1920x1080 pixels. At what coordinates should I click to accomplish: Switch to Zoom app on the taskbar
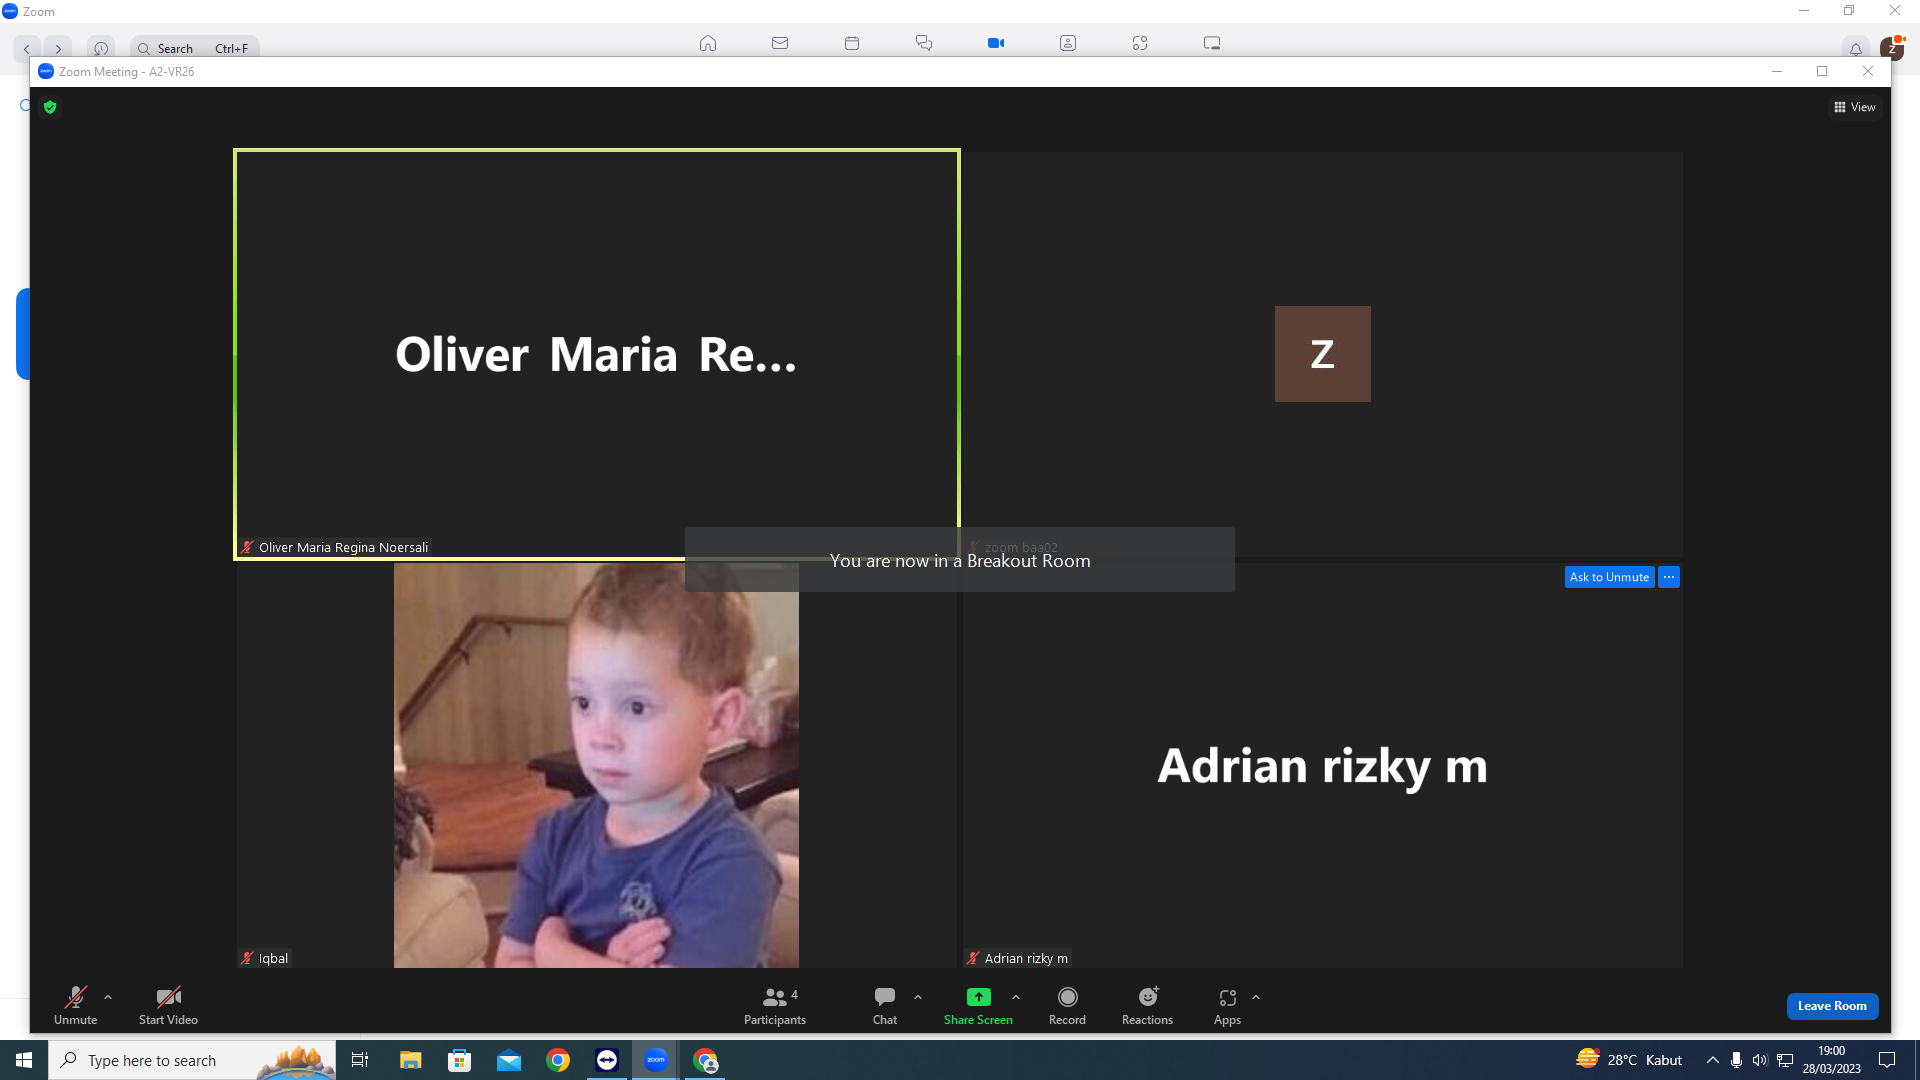(656, 1060)
